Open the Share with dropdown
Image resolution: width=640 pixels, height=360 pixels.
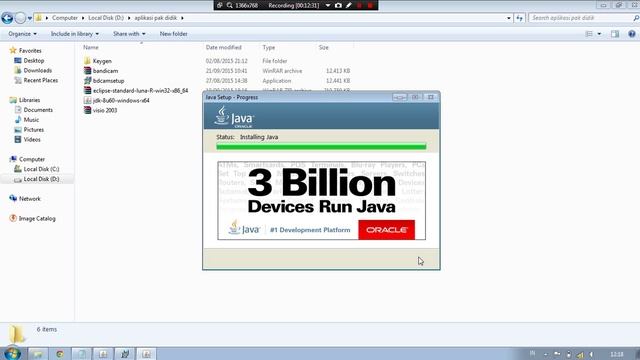click(x=129, y=34)
